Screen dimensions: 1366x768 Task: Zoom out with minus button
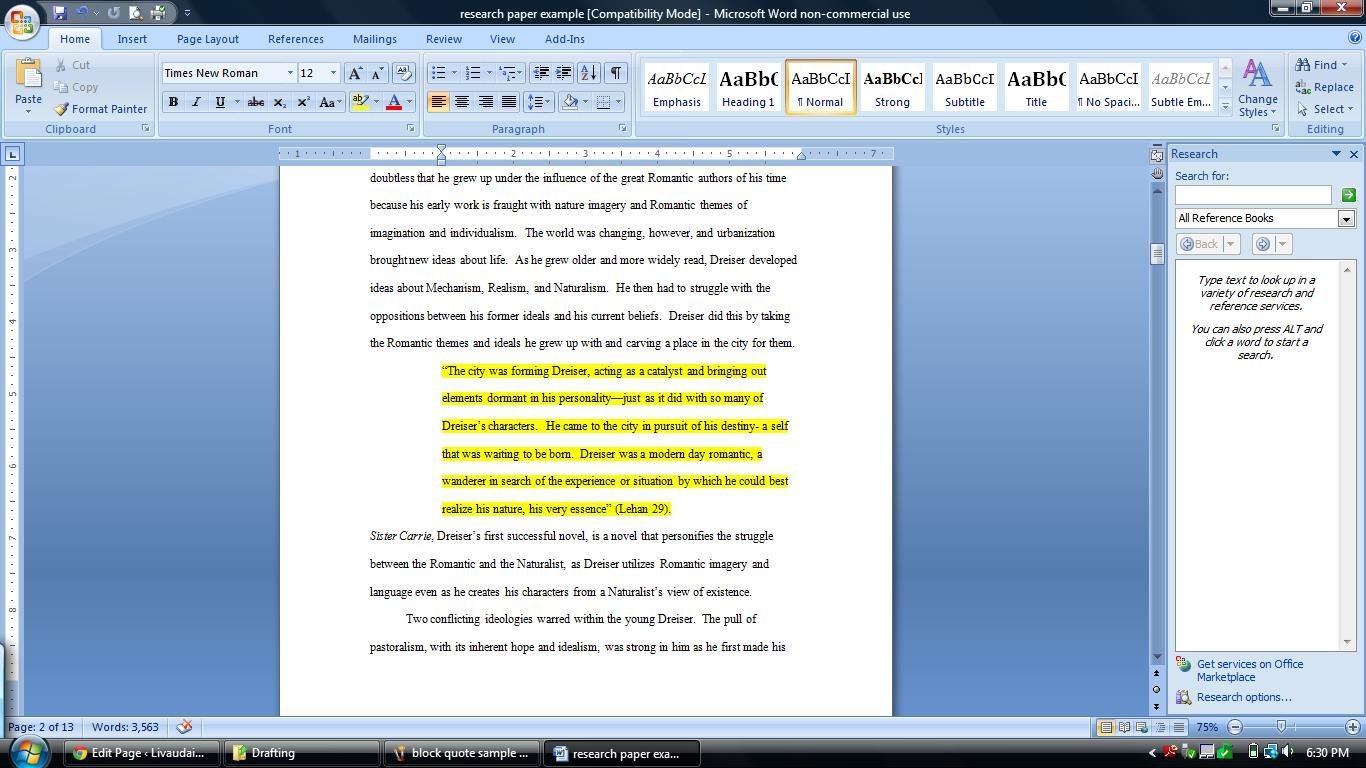1235,727
